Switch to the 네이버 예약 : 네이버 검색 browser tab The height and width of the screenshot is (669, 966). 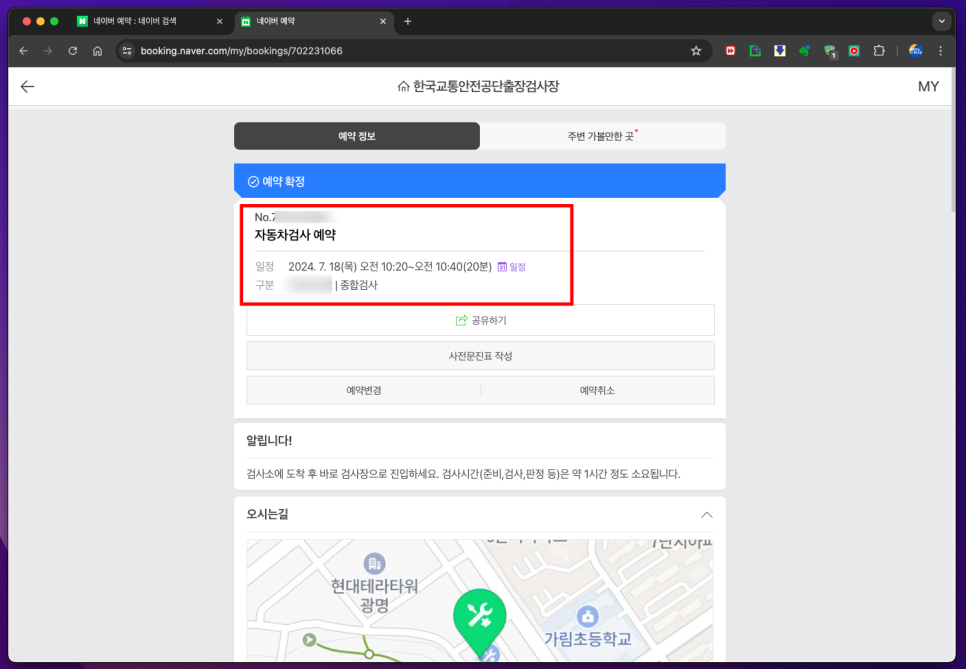149,22
